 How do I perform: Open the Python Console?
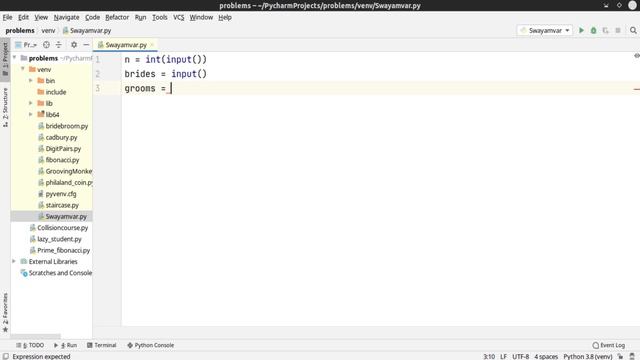(x=150, y=345)
